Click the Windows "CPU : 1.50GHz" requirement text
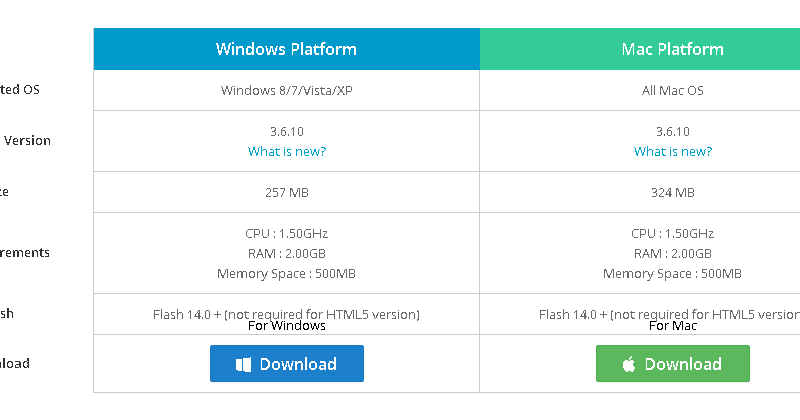 [287, 233]
